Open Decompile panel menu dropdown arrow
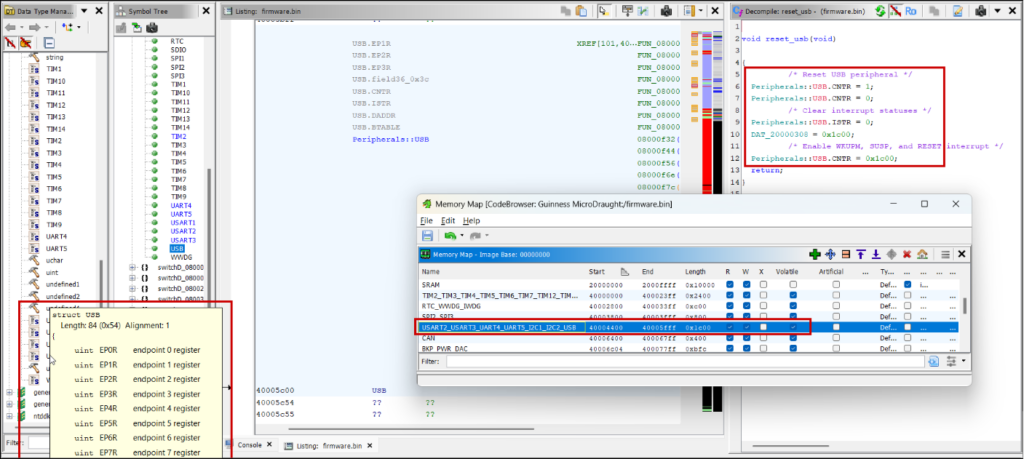This screenshot has height=459, width=1024. (x=996, y=10)
